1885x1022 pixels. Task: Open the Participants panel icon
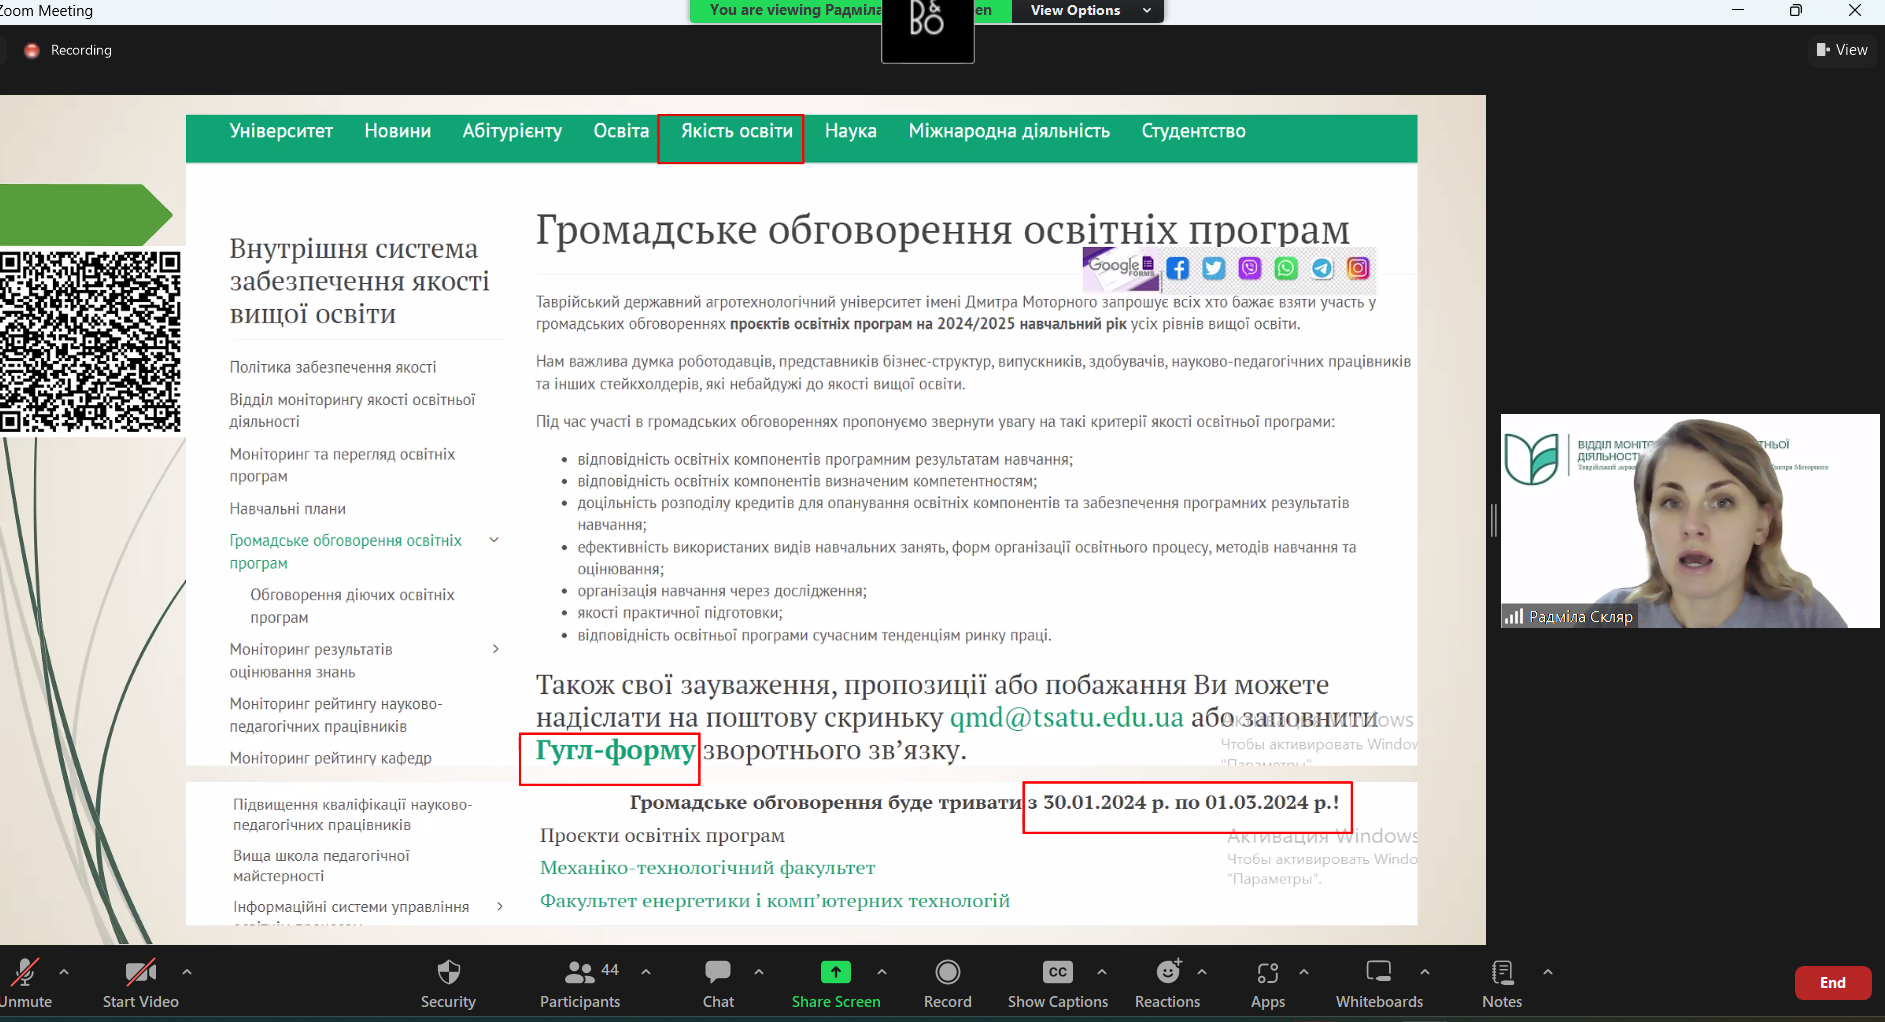click(x=580, y=972)
